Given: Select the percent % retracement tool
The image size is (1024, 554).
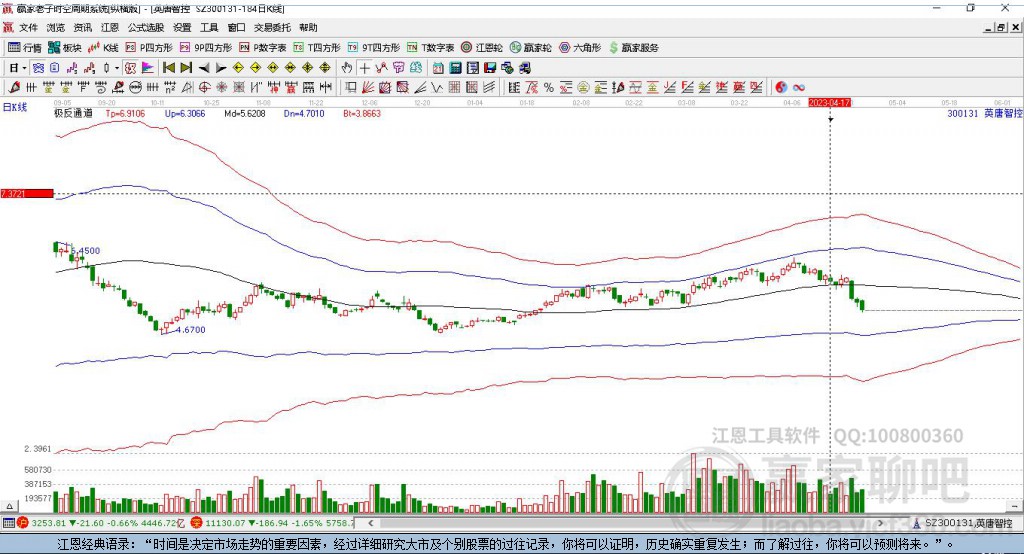Looking at the screenshot, I should (x=549, y=87).
